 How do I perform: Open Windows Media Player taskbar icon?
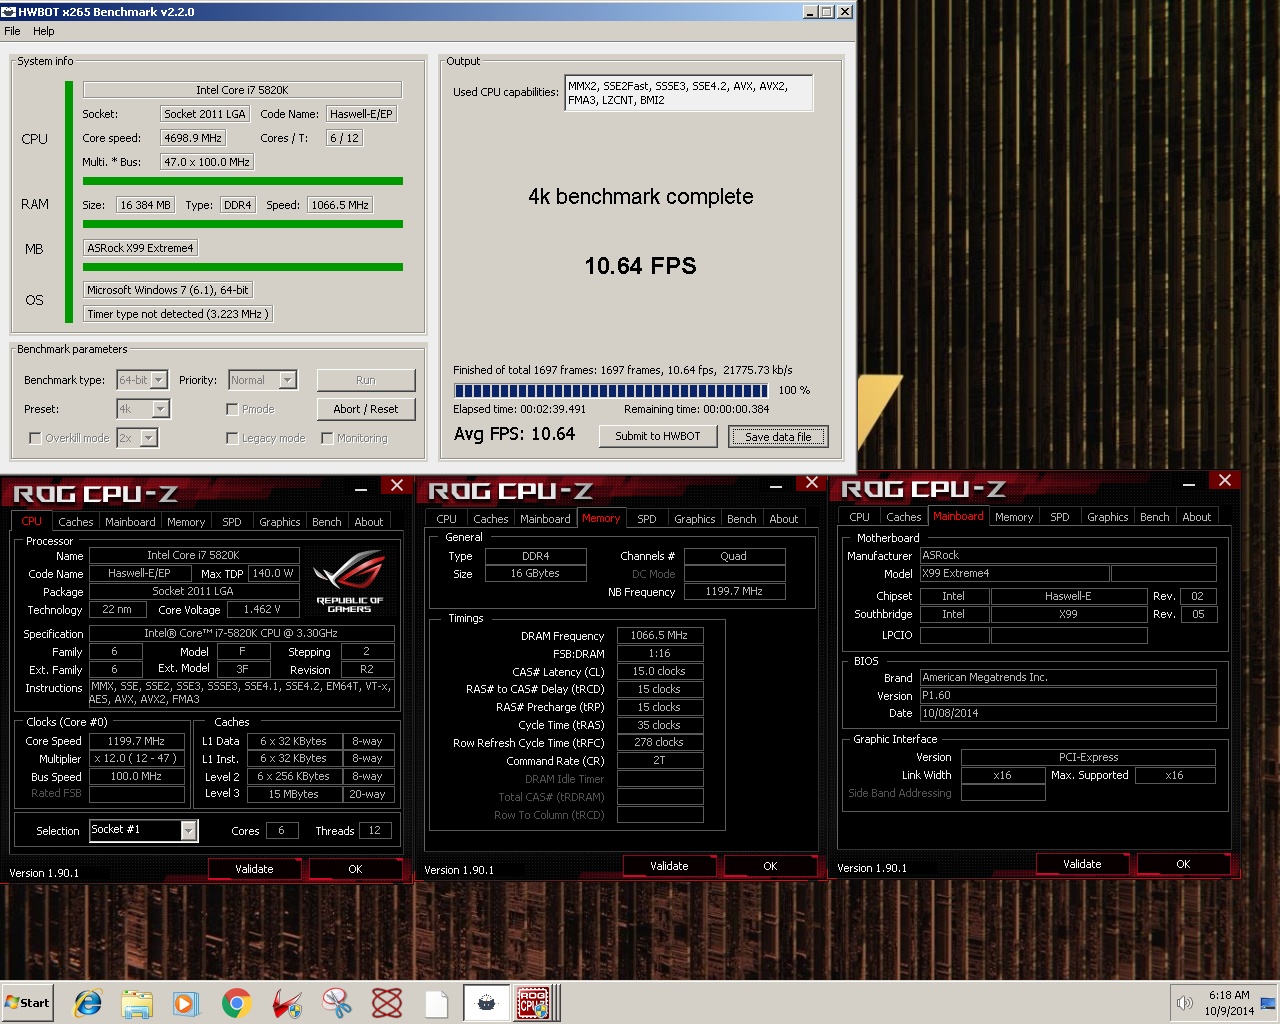[x=186, y=1003]
